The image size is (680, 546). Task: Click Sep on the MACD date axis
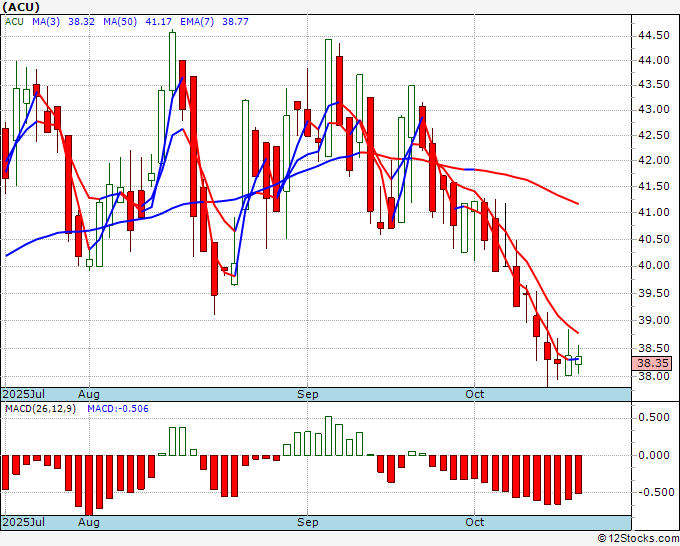point(307,523)
